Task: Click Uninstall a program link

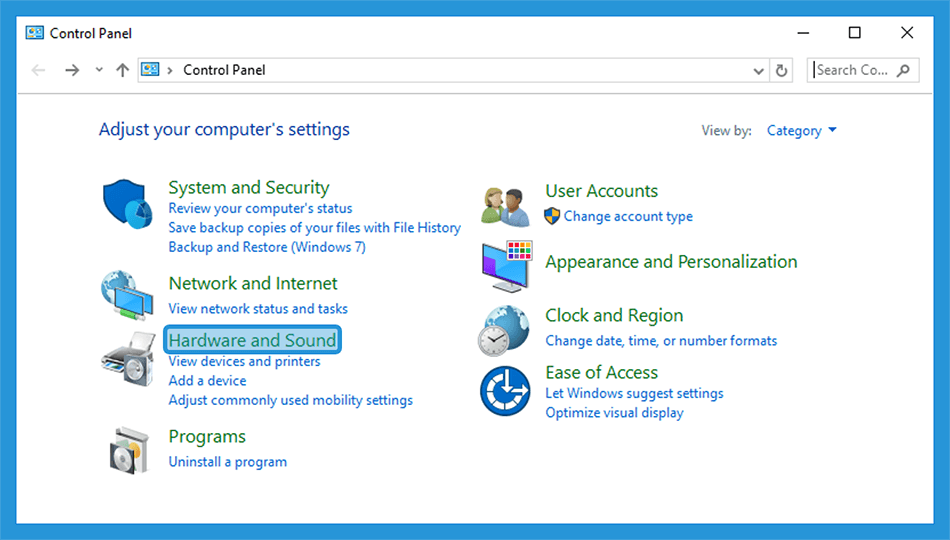Action: 228,462
